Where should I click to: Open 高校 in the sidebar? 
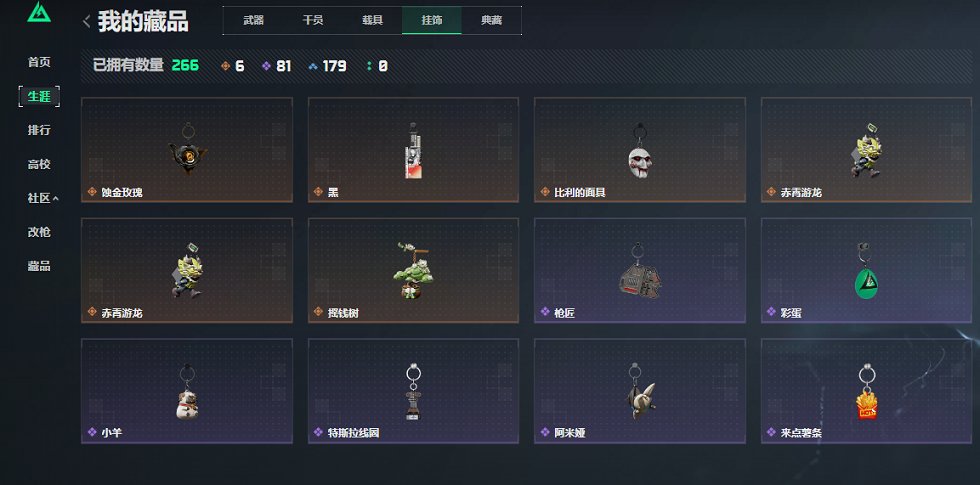point(39,164)
